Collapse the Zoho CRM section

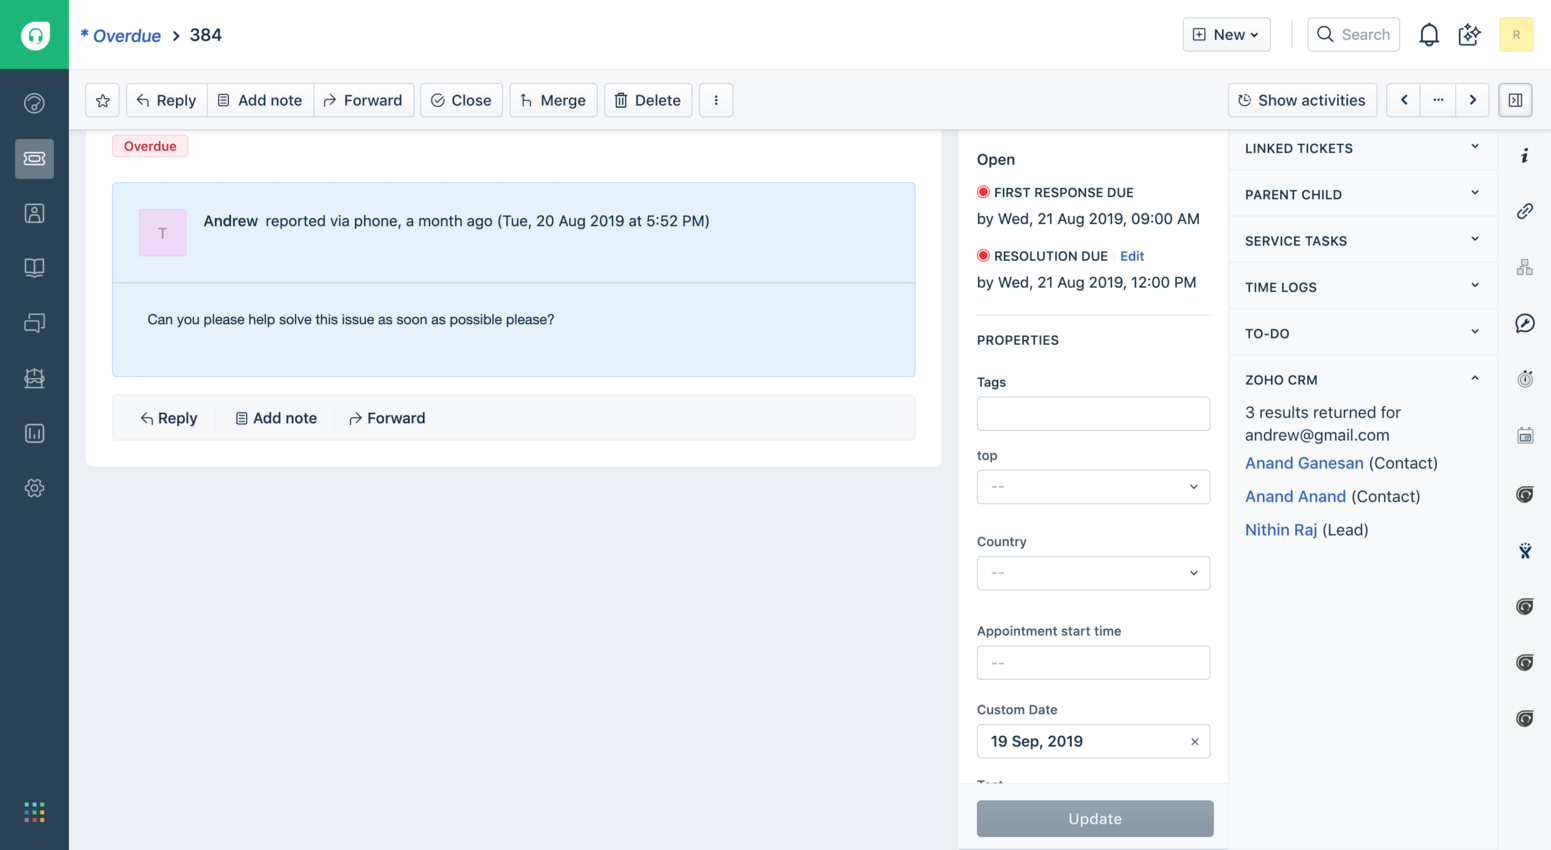click(1473, 379)
